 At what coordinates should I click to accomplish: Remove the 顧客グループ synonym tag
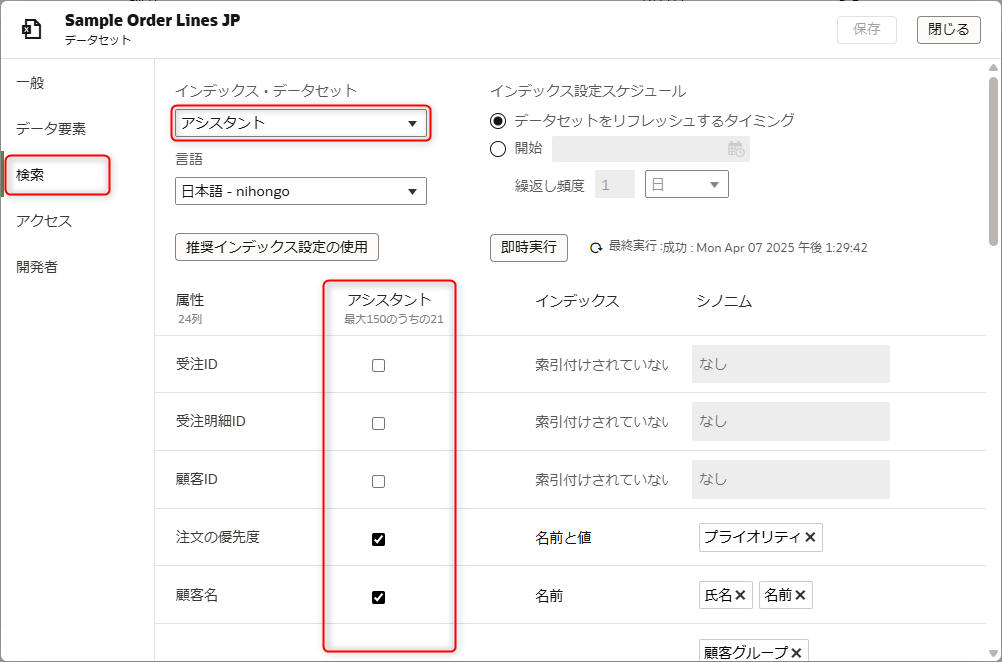point(796,652)
